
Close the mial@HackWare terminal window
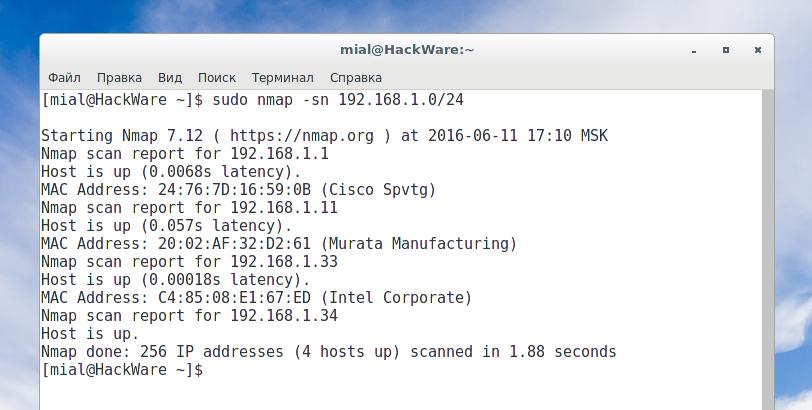point(758,49)
